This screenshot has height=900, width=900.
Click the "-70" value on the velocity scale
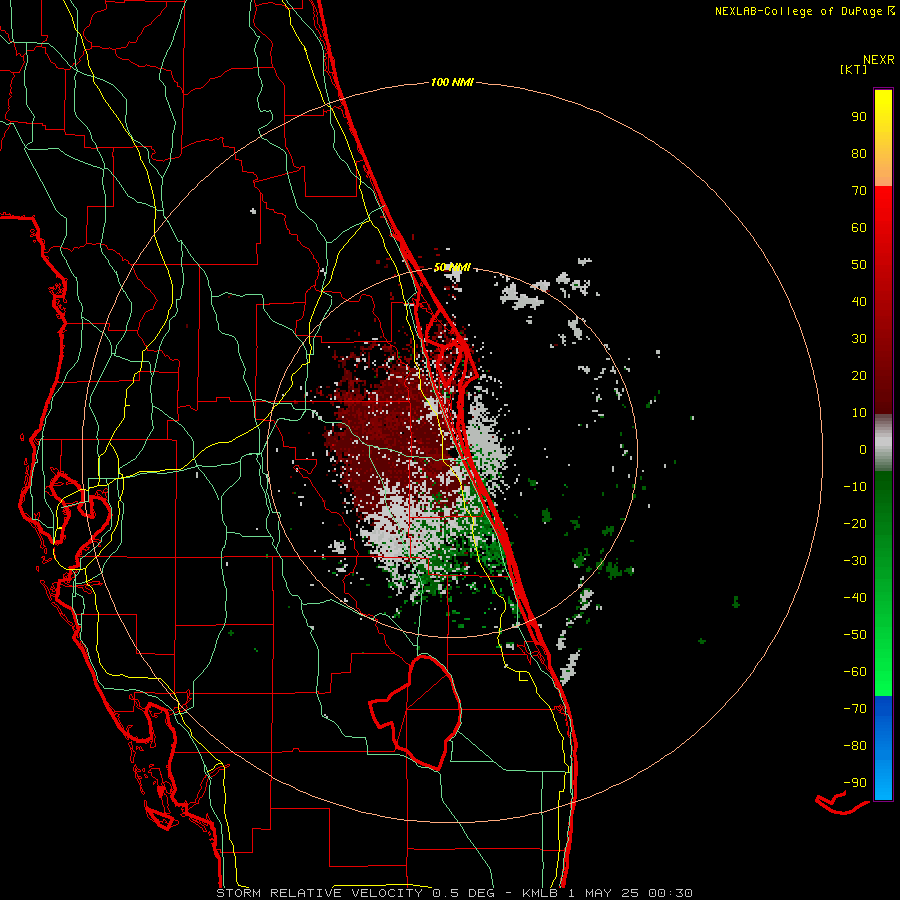click(x=855, y=709)
